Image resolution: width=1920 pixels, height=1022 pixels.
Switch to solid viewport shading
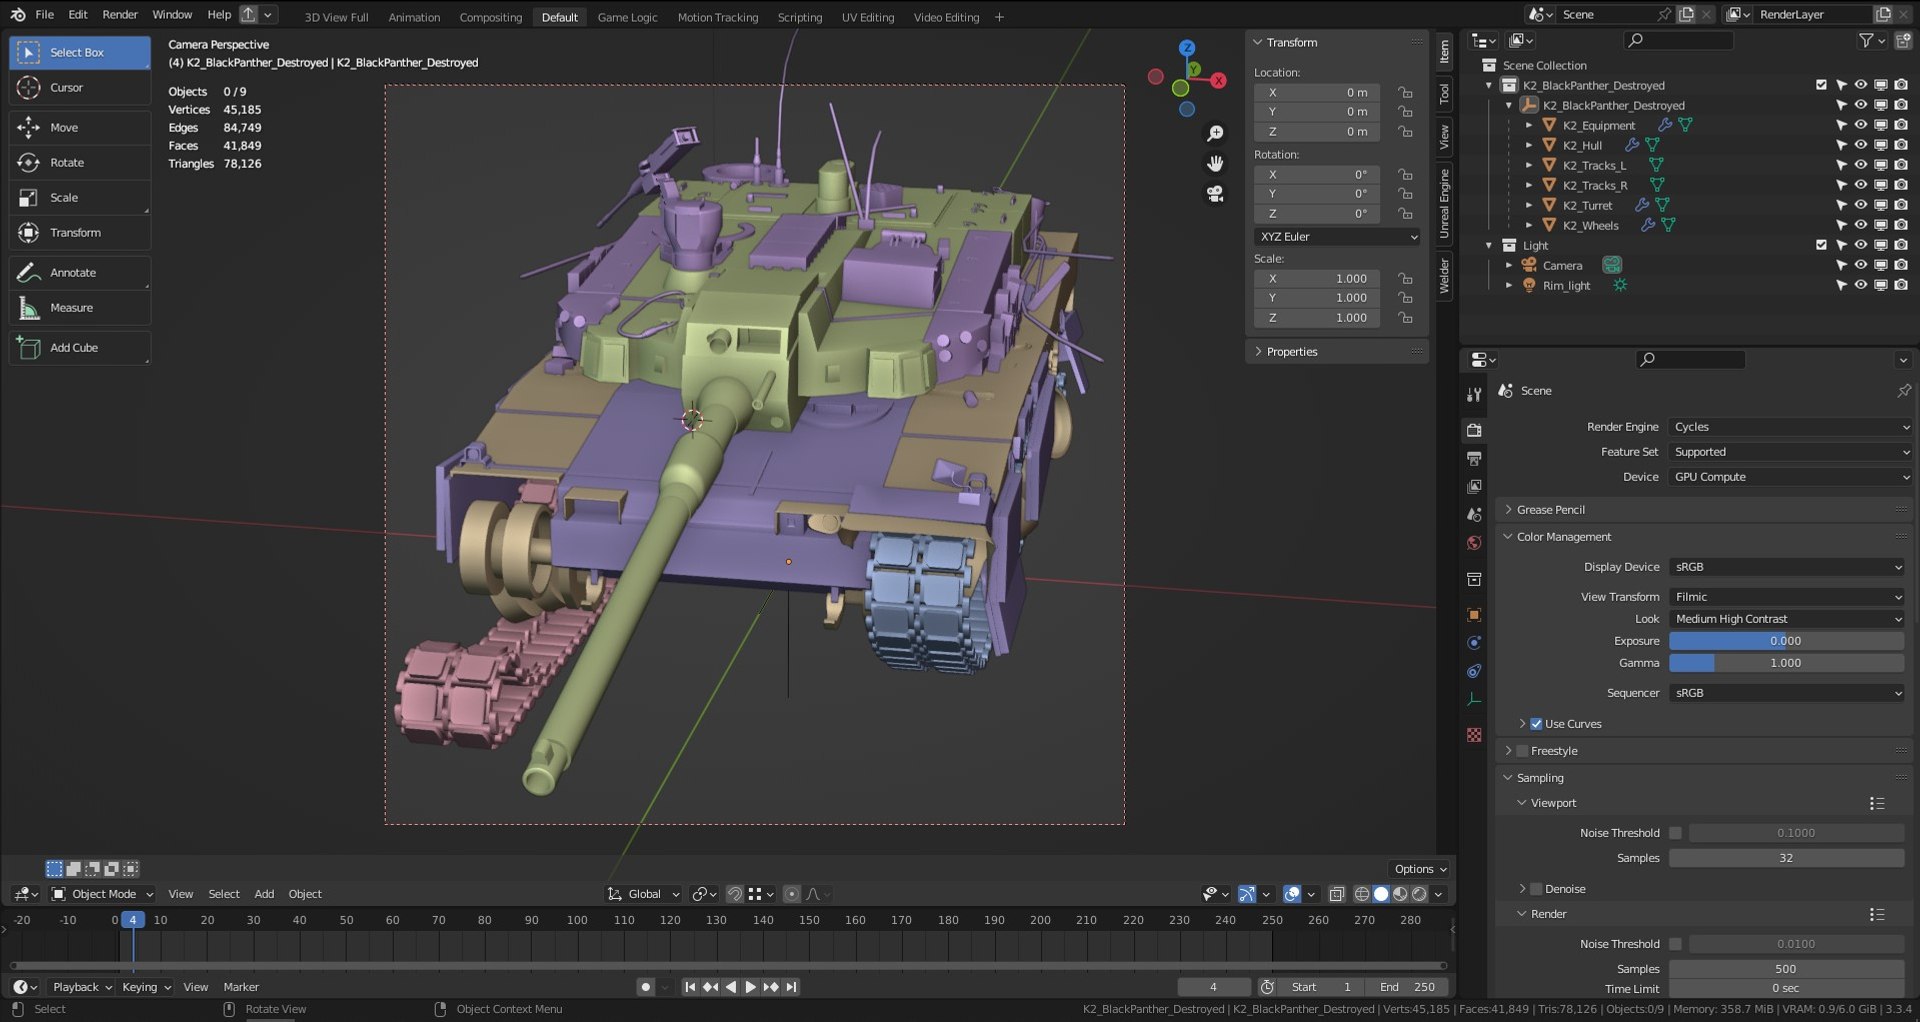click(1381, 894)
